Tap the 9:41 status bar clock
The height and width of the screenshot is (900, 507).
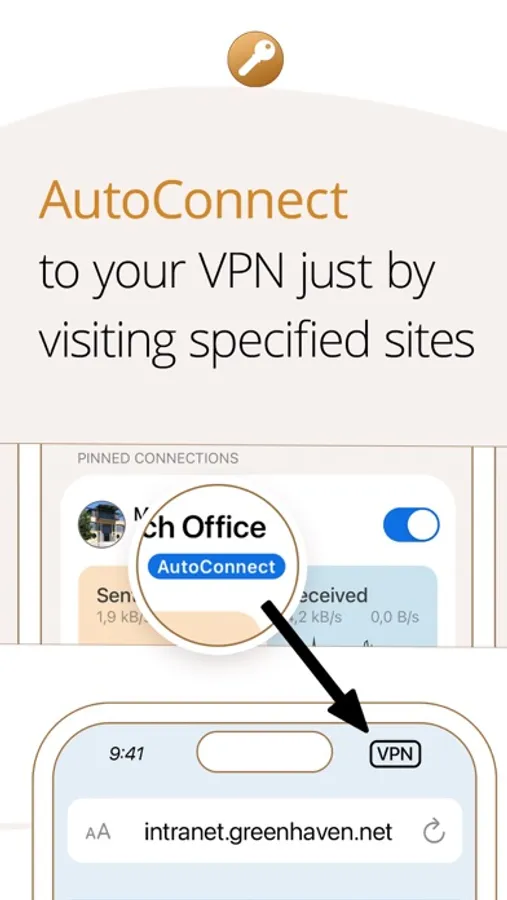(126, 754)
